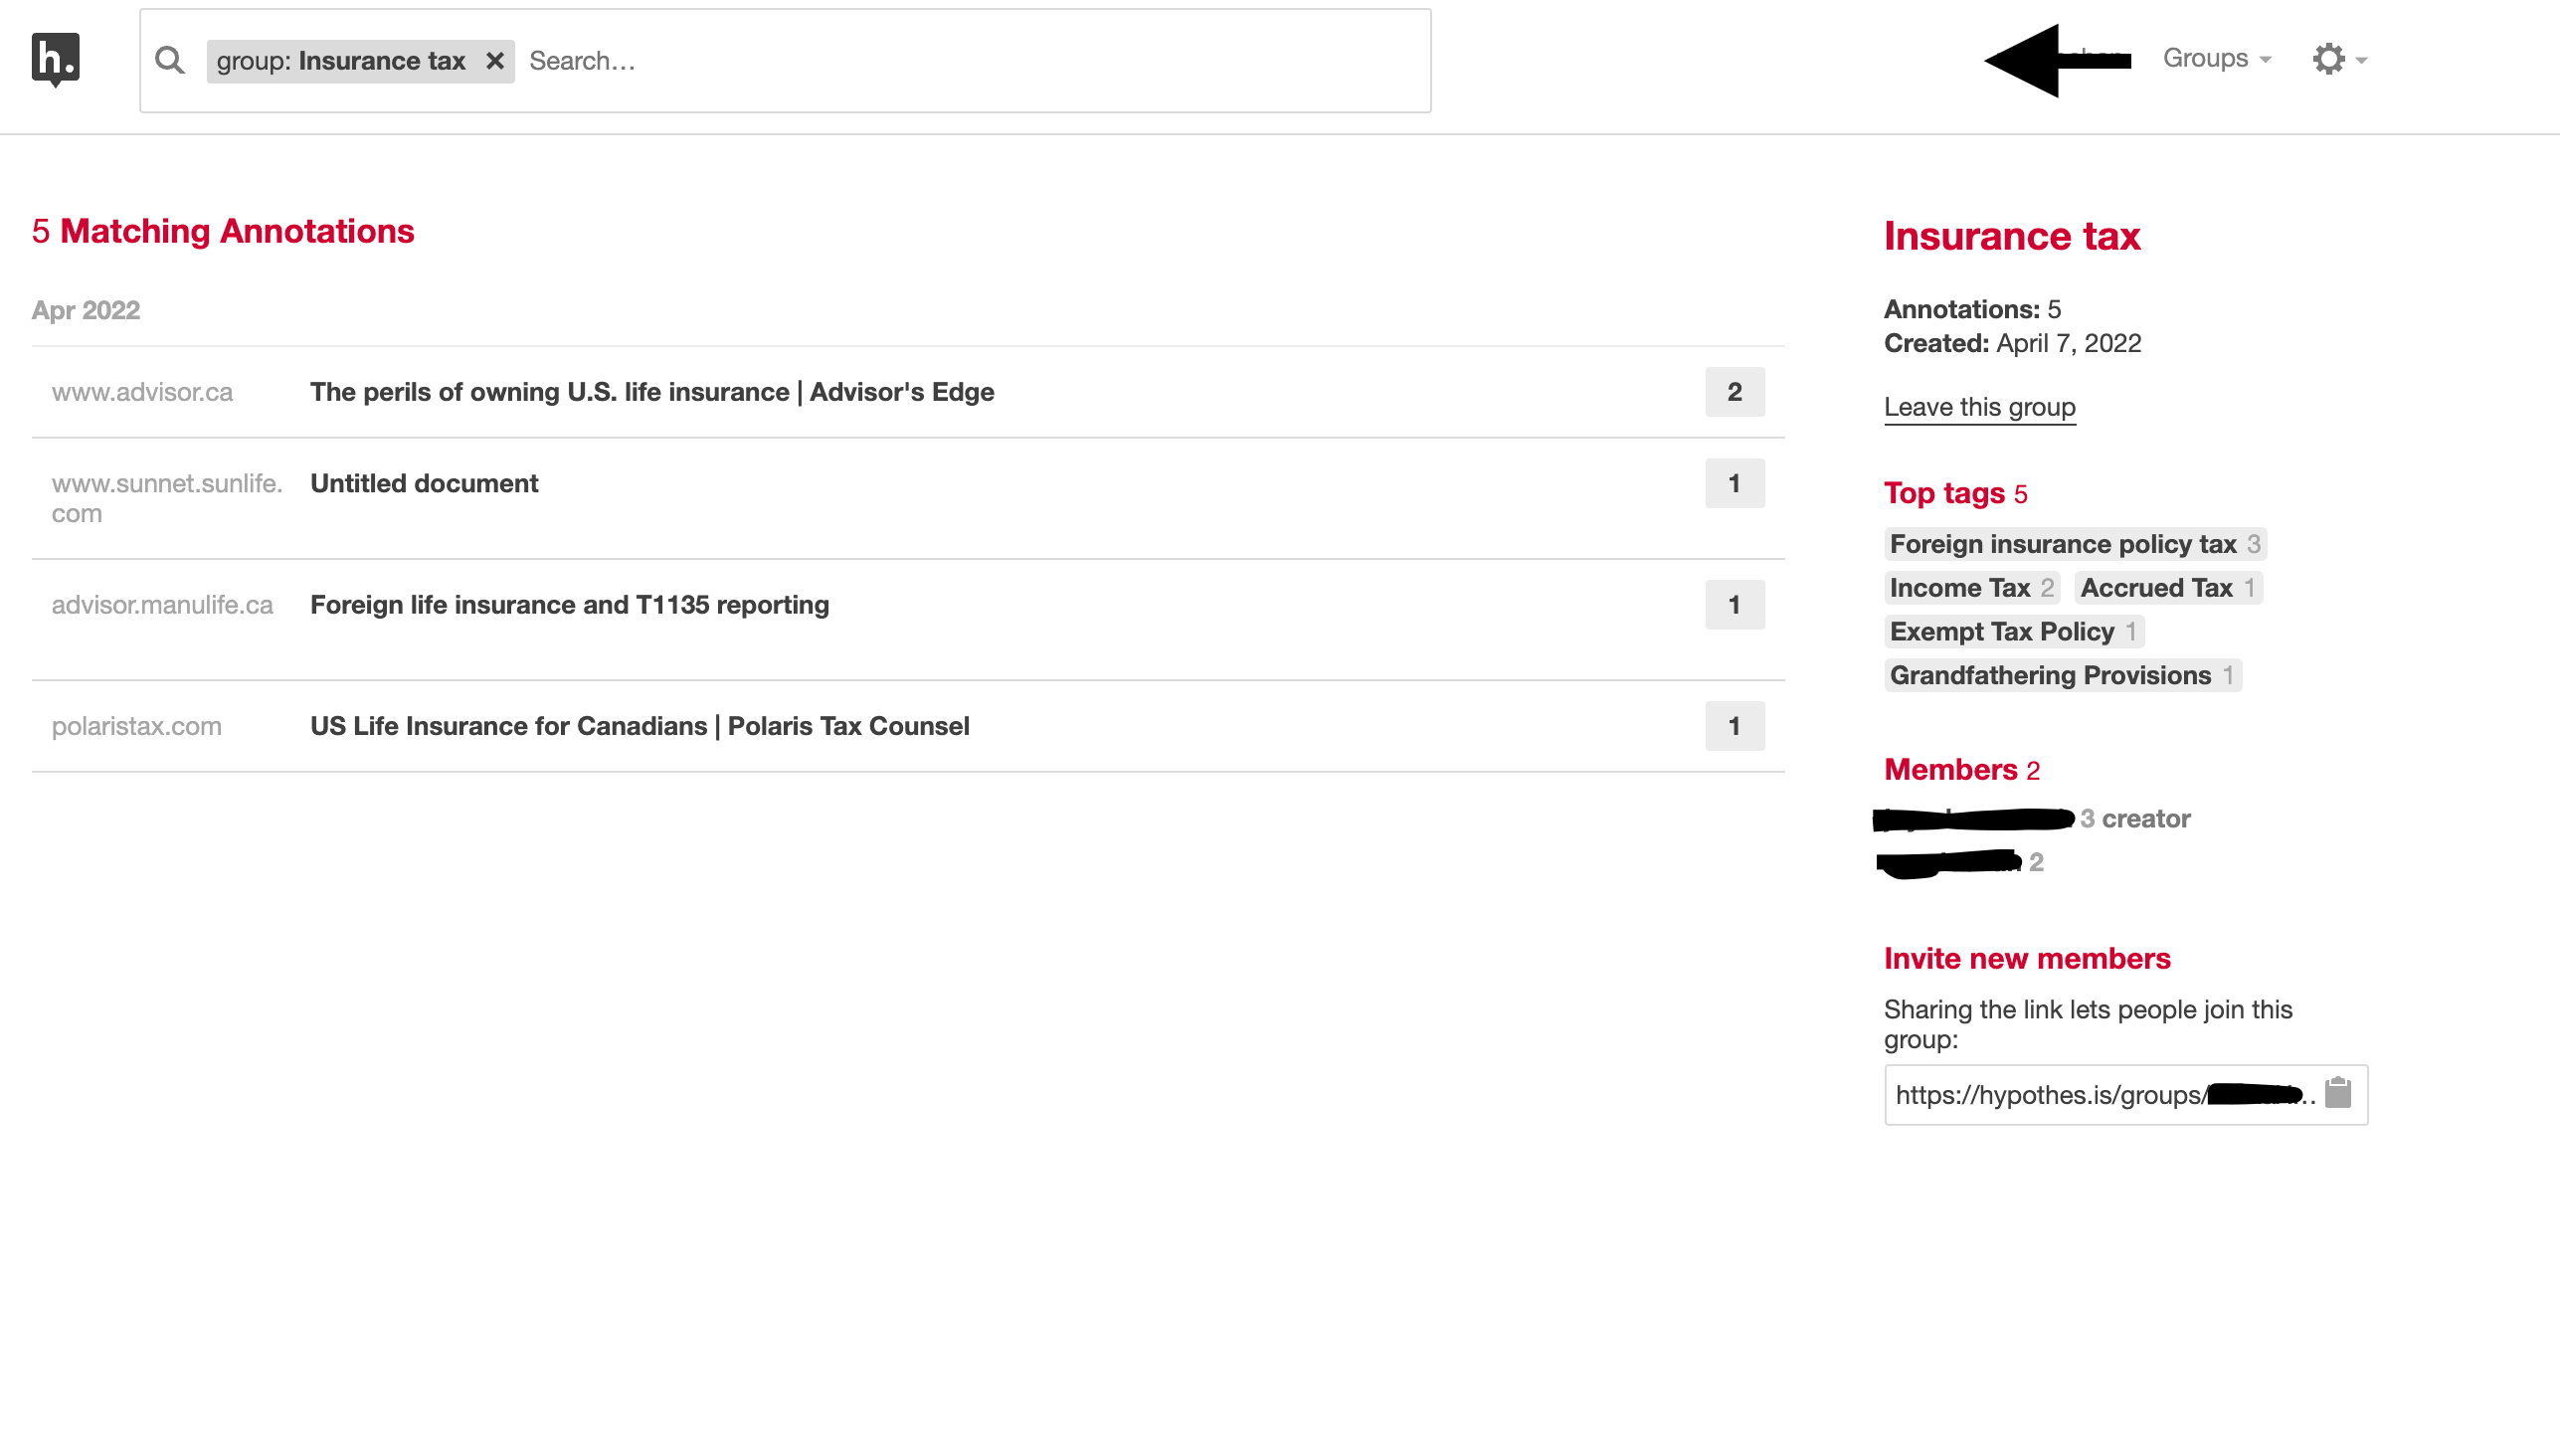
Task: Click annotation count badge for advisor.ca
Action: tap(1734, 392)
